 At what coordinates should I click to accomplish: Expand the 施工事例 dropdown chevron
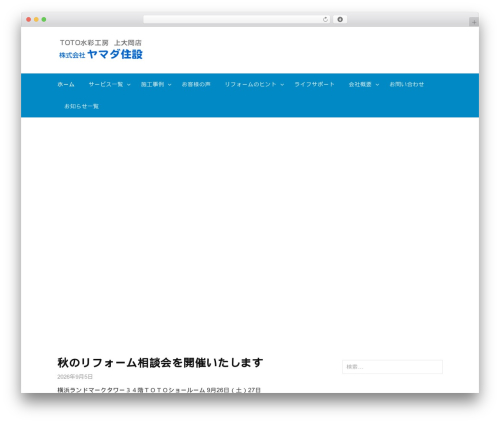(x=170, y=85)
